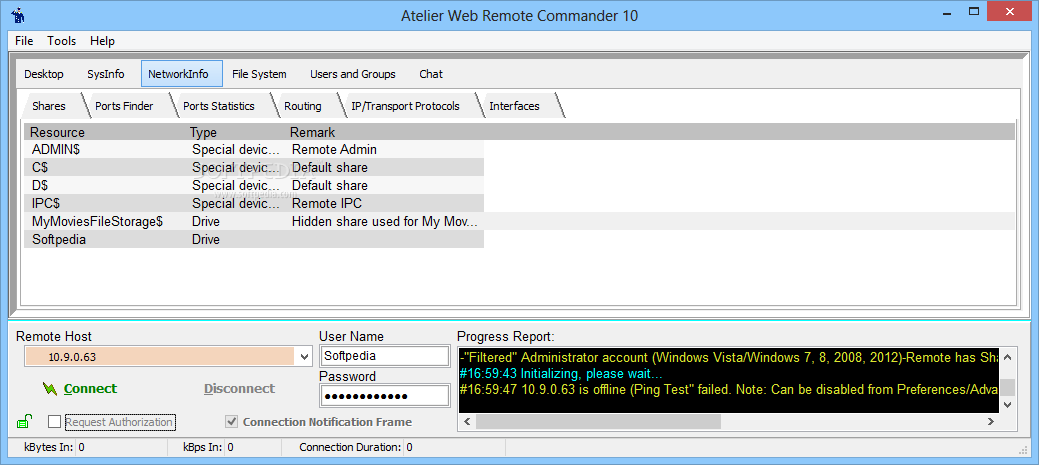
Task: Click the Connection Duration status bar entry
Action: [356, 447]
